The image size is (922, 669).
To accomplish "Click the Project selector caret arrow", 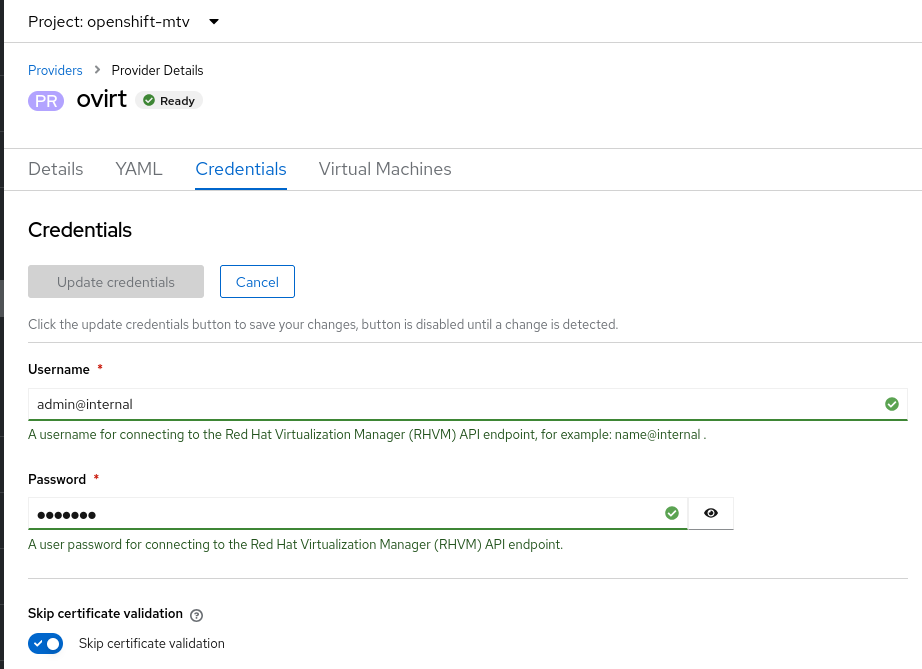I will (214, 21).
